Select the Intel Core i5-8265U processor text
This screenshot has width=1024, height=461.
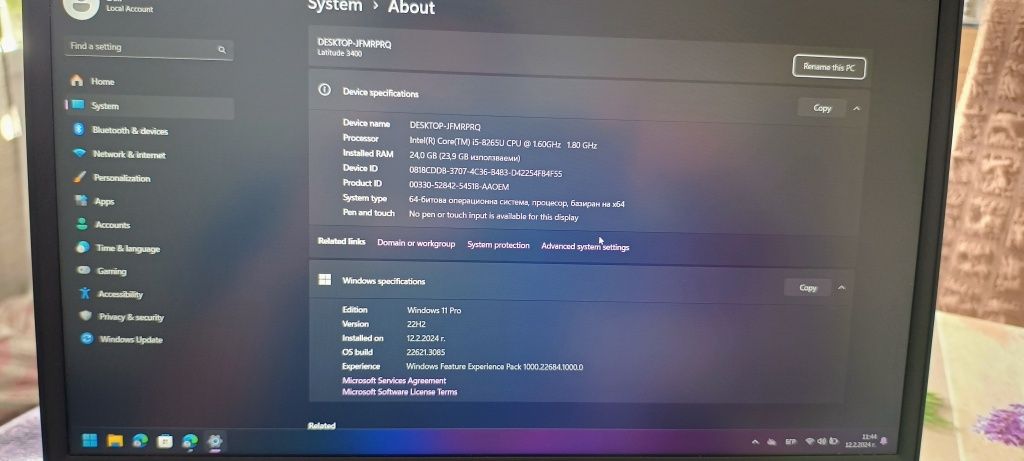click(503, 142)
